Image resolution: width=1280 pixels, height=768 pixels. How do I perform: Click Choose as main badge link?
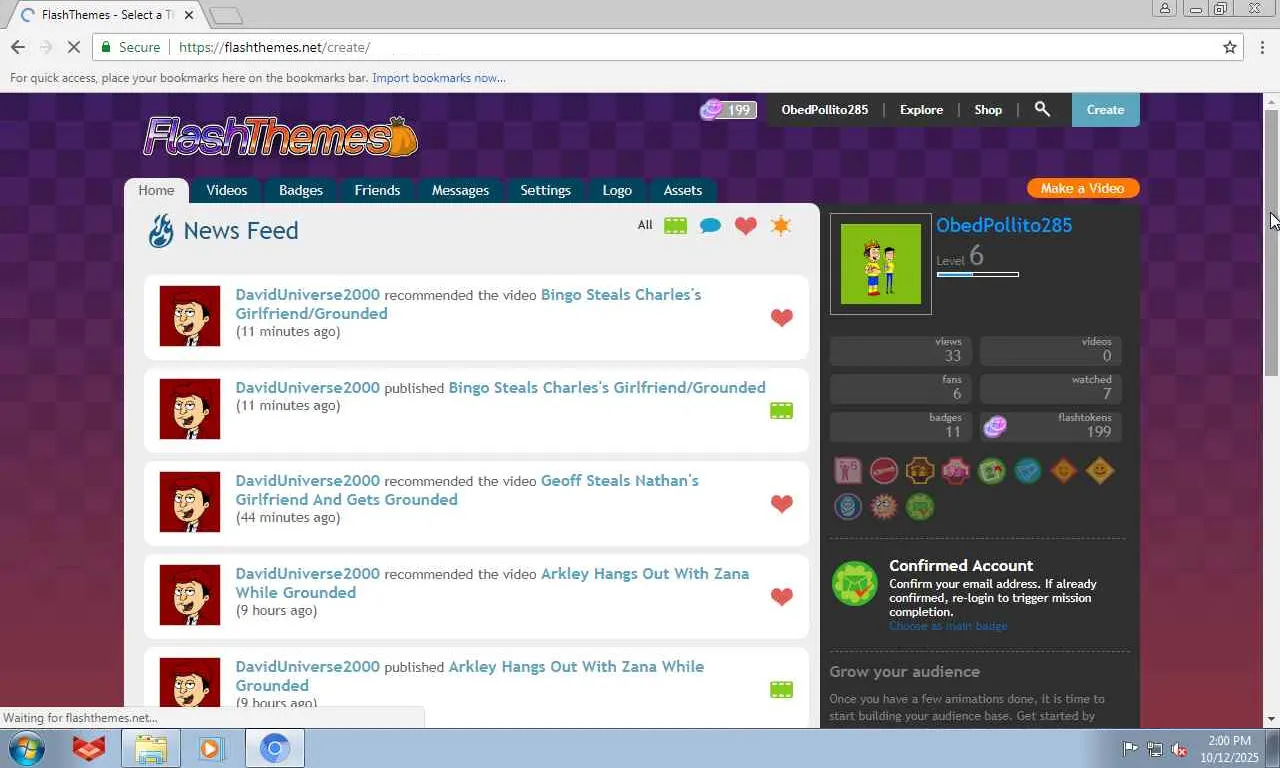[x=948, y=626]
